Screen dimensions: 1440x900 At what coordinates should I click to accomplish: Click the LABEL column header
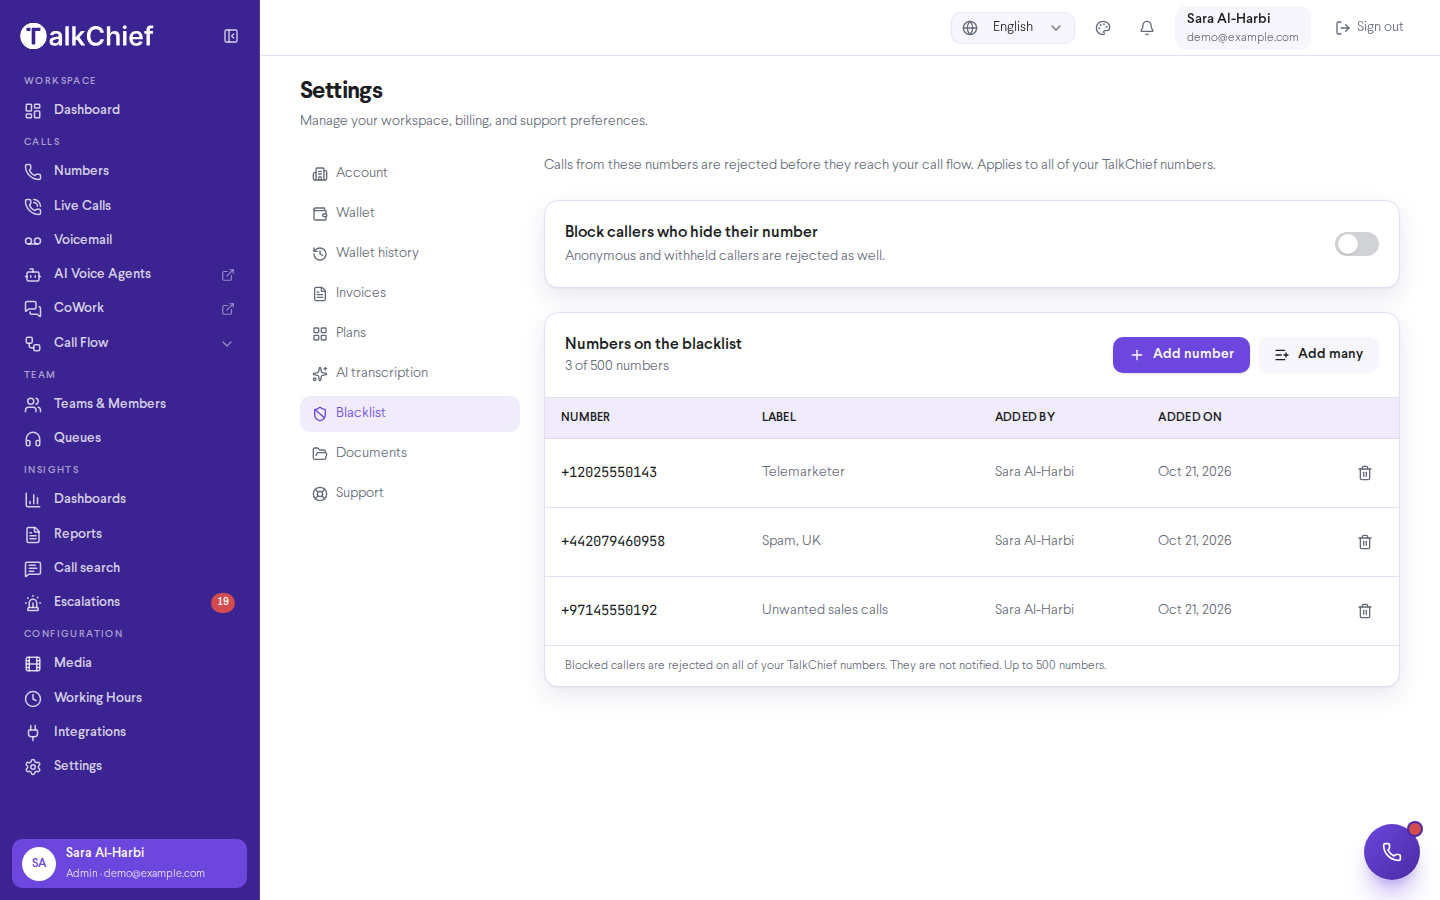click(779, 417)
